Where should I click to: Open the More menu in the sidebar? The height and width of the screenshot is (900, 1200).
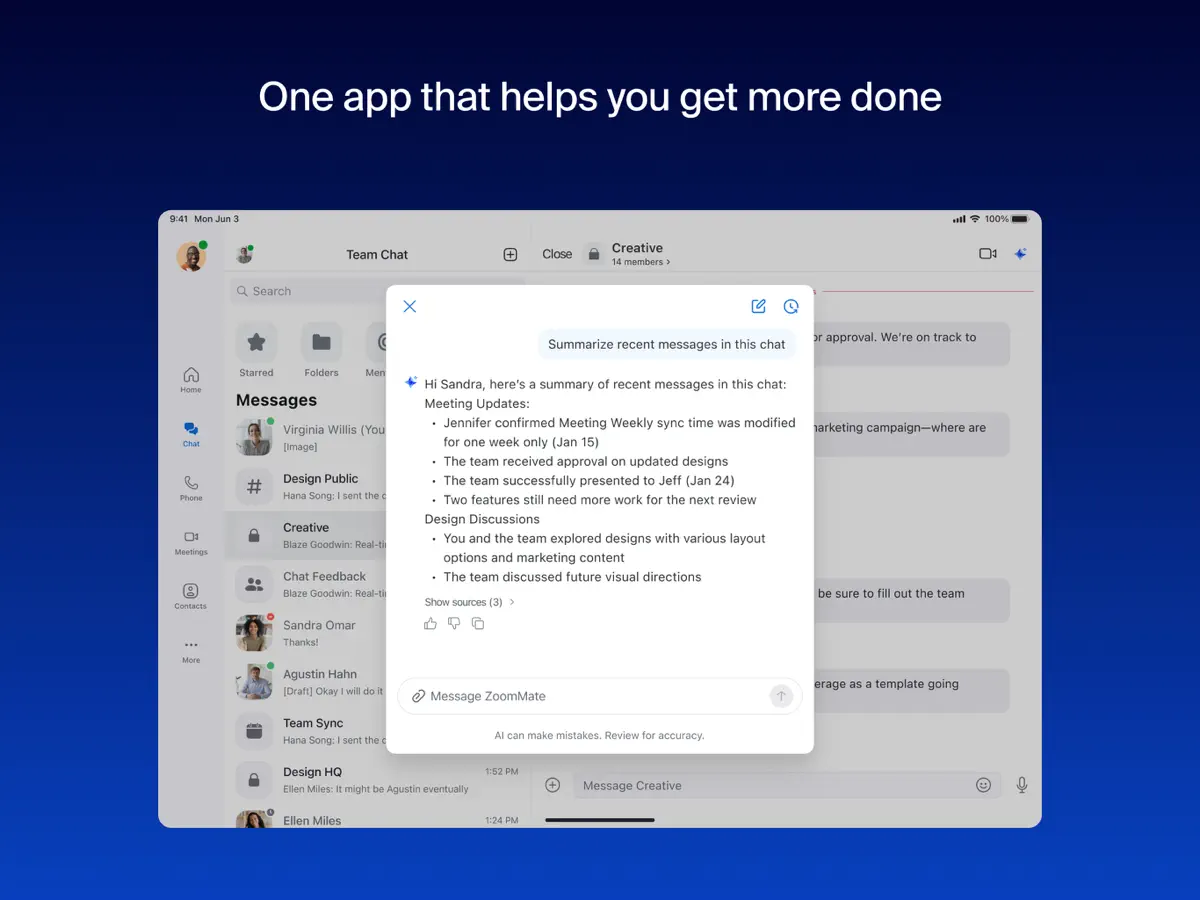[191, 651]
